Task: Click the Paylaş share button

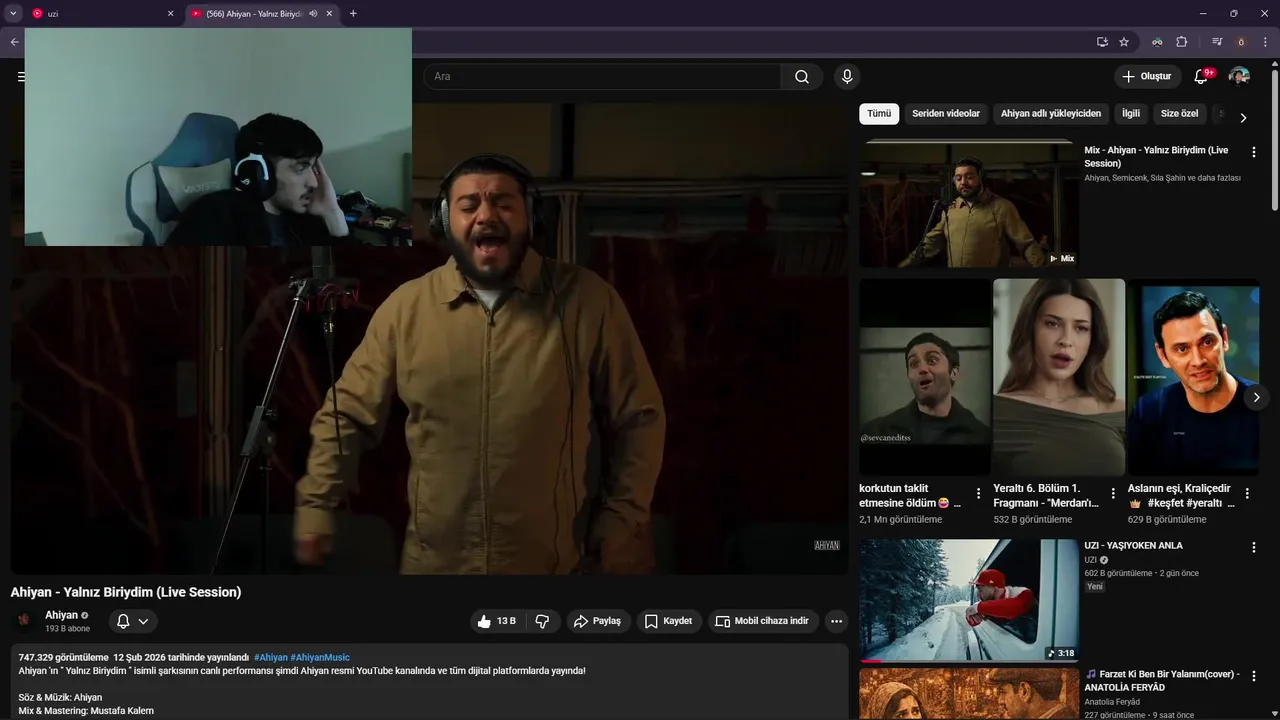Action: tap(598, 621)
